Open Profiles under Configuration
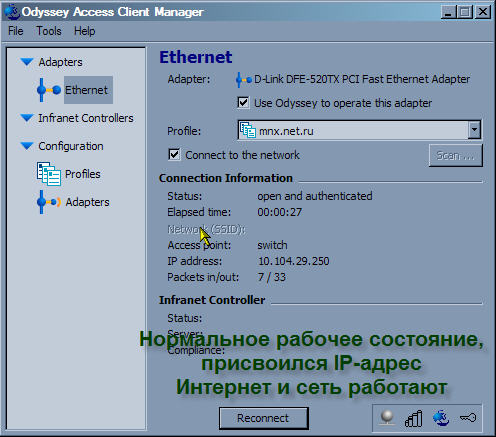The height and width of the screenshot is (437, 496). pos(83,174)
